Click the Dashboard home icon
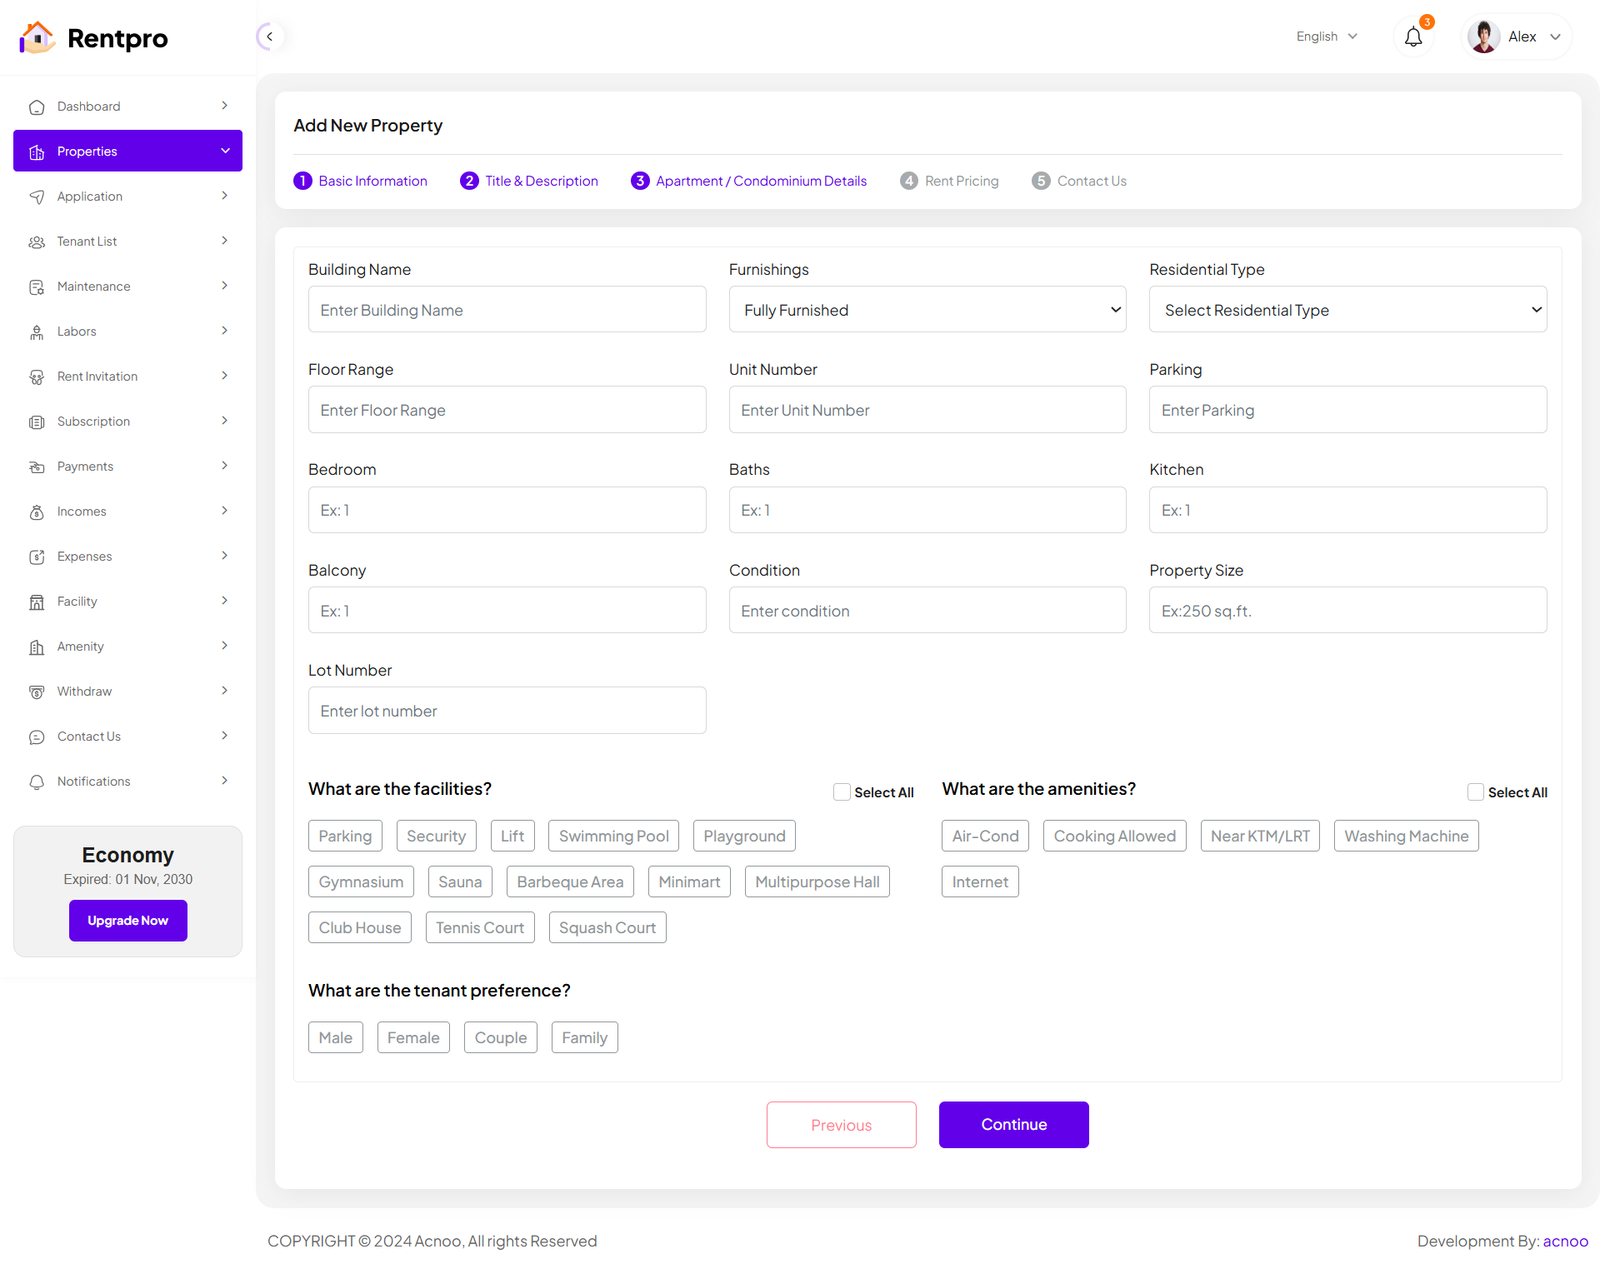The width and height of the screenshot is (1600, 1273). pos(37,107)
